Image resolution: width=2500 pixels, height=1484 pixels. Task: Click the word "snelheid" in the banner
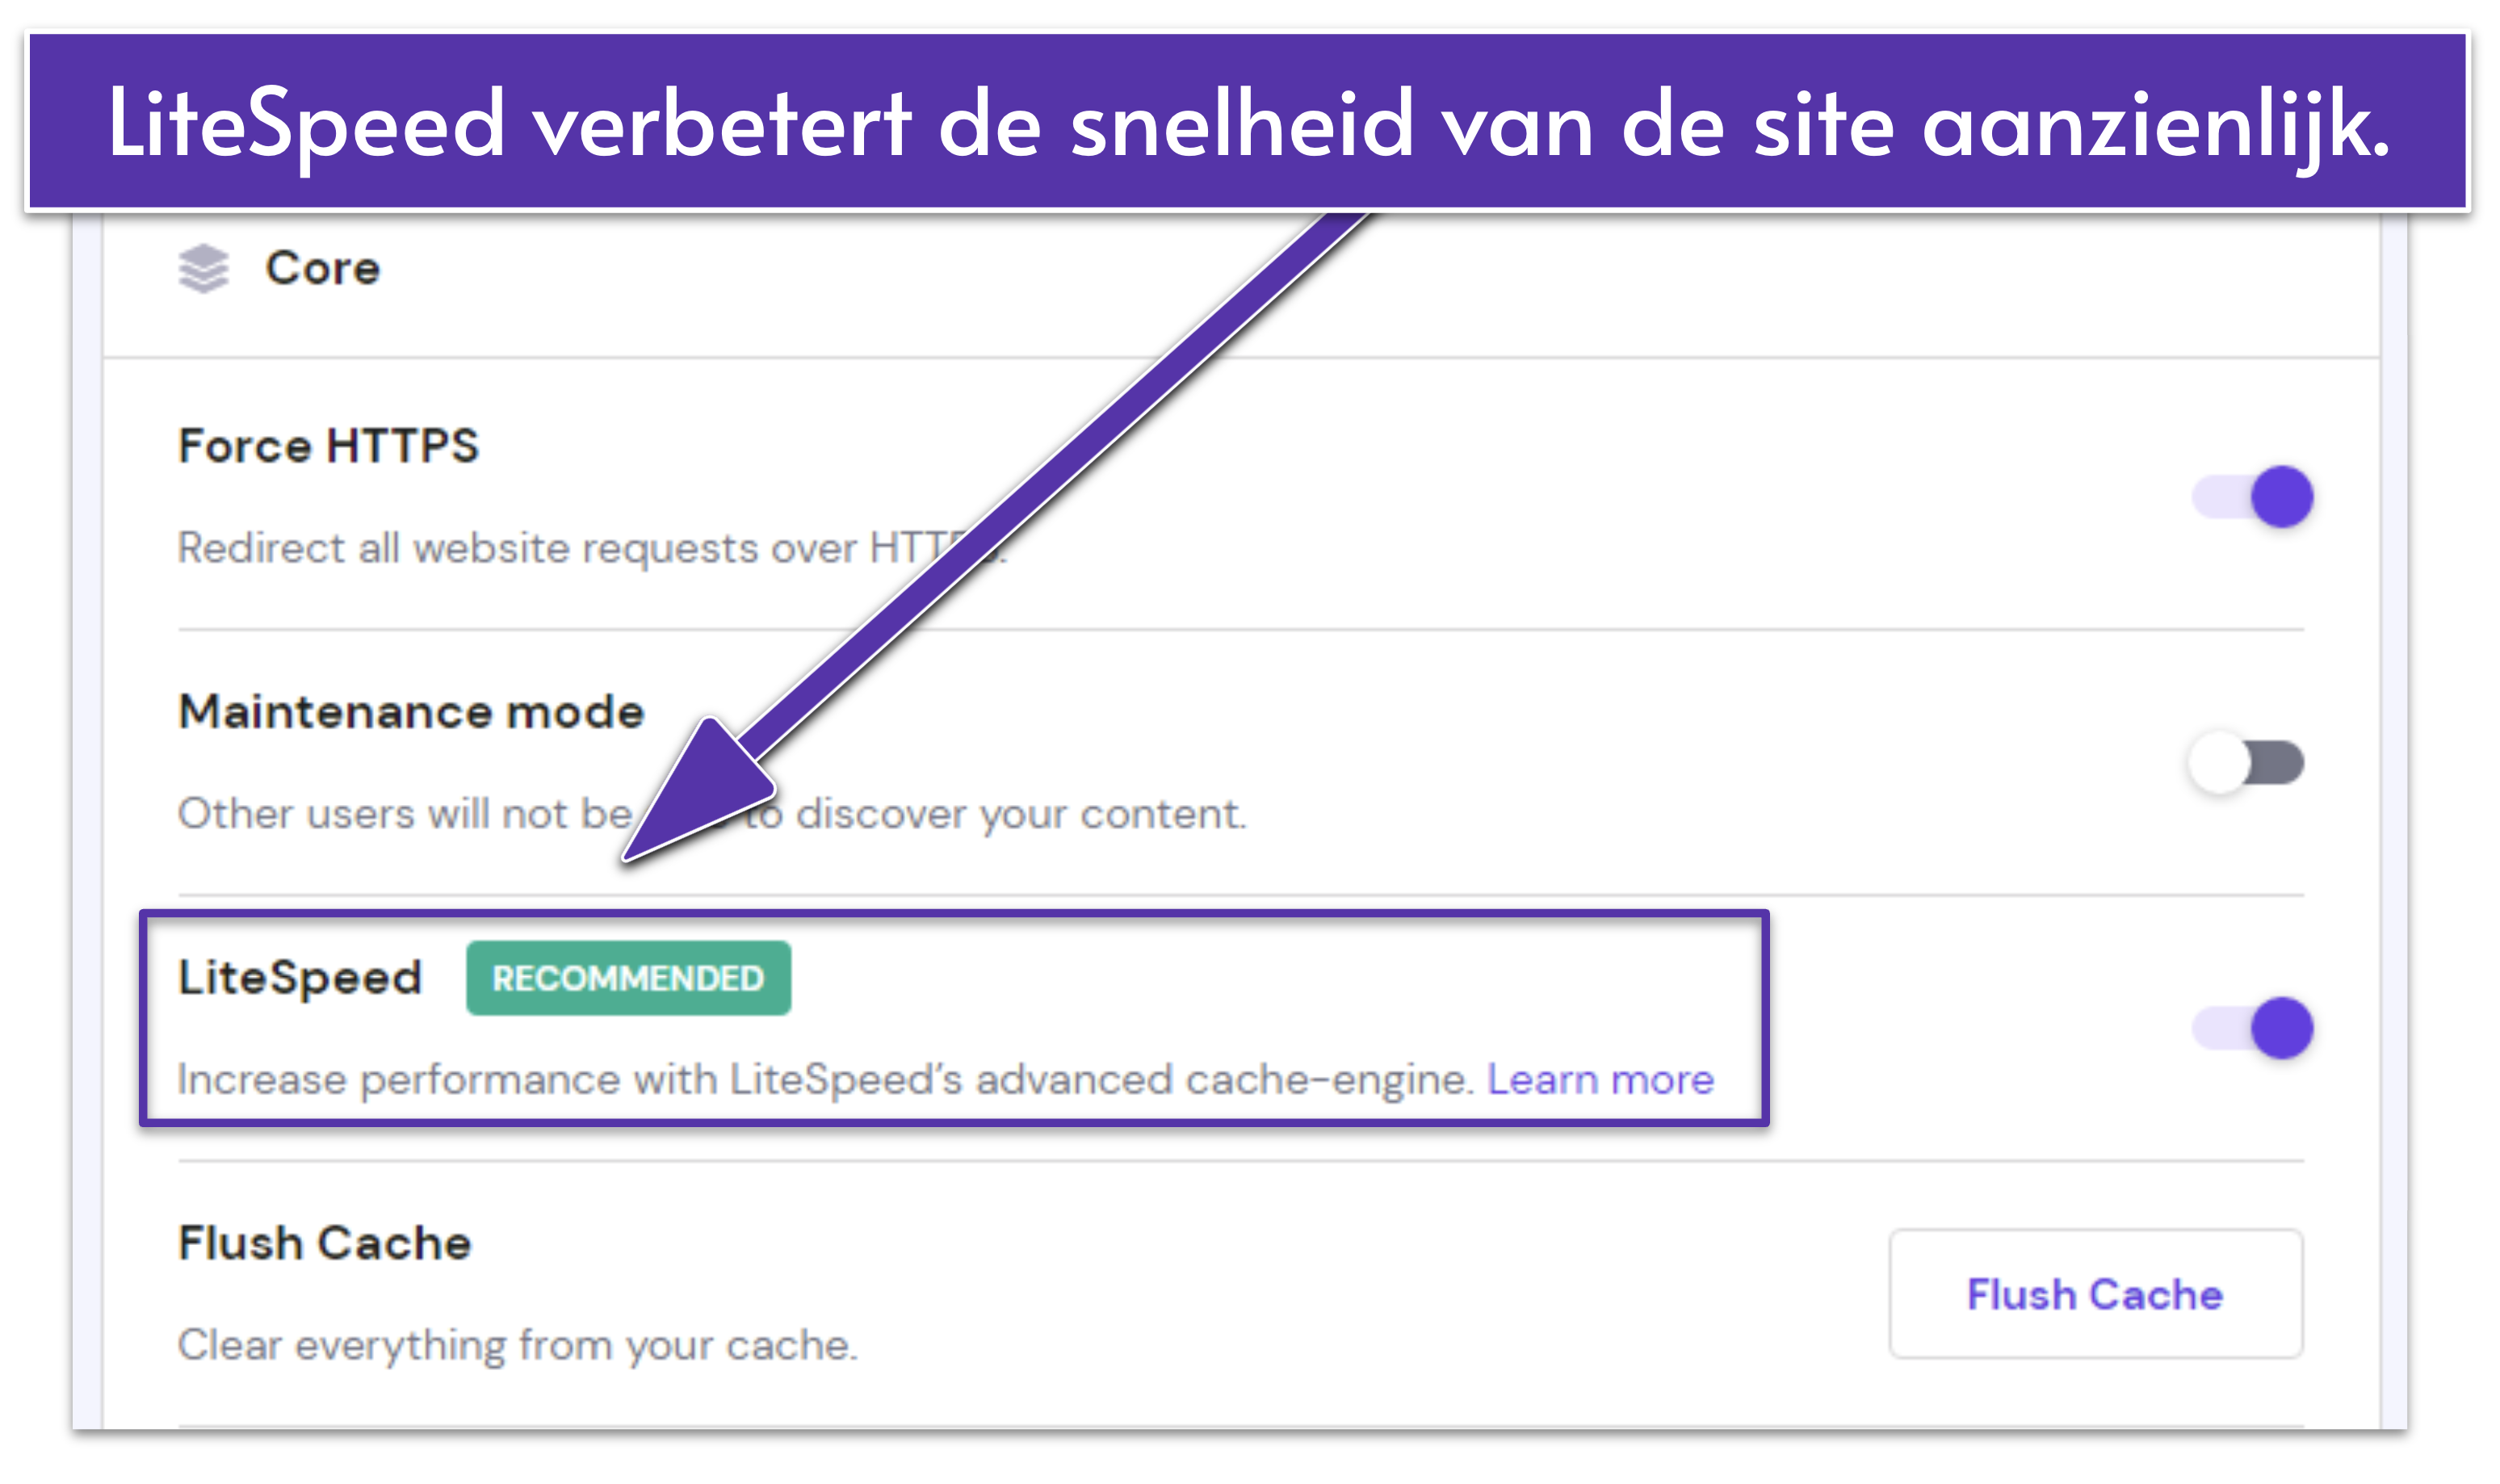tap(1242, 124)
